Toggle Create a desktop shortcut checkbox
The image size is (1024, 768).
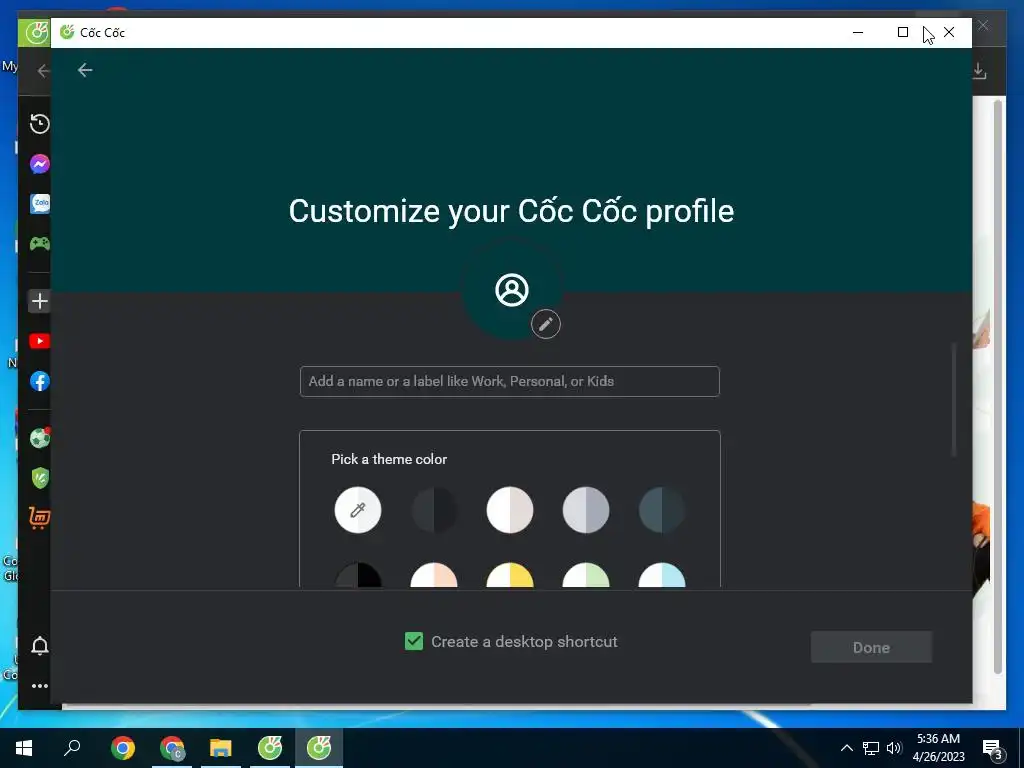(413, 641)
